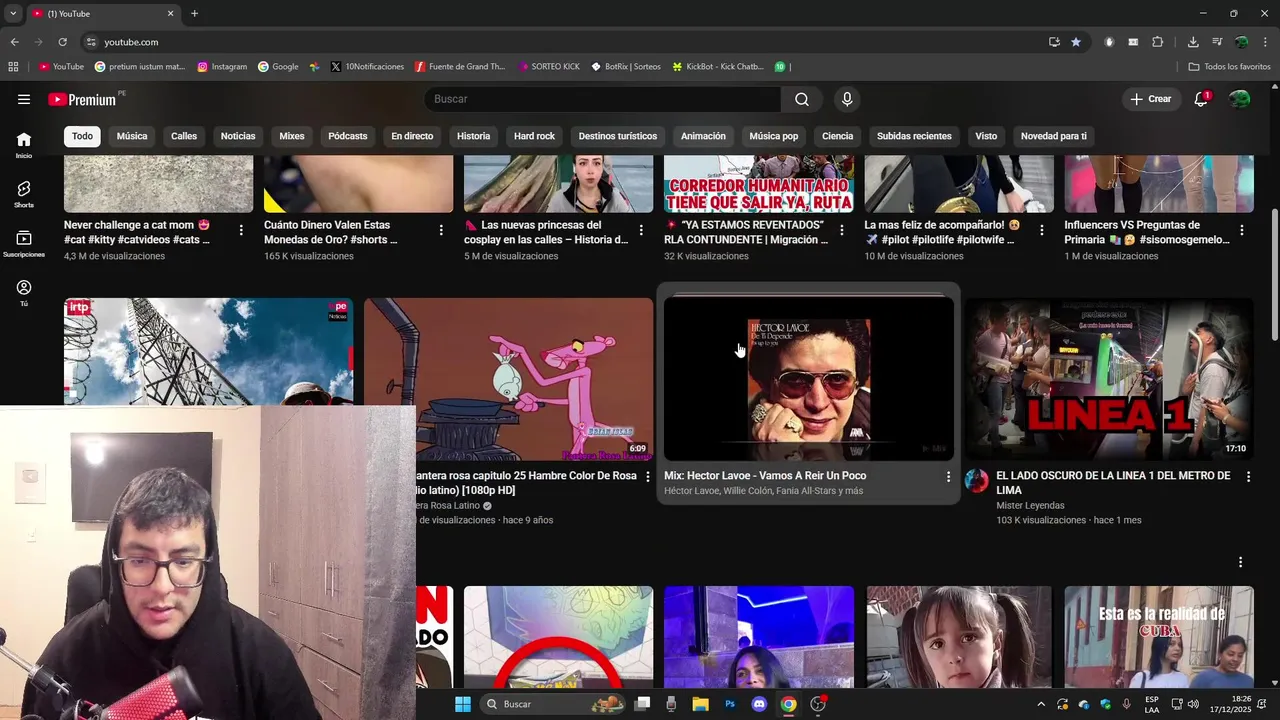The image size is (1280, 720).
Task: Start voice search with the microphone
Action: [847, 99]
